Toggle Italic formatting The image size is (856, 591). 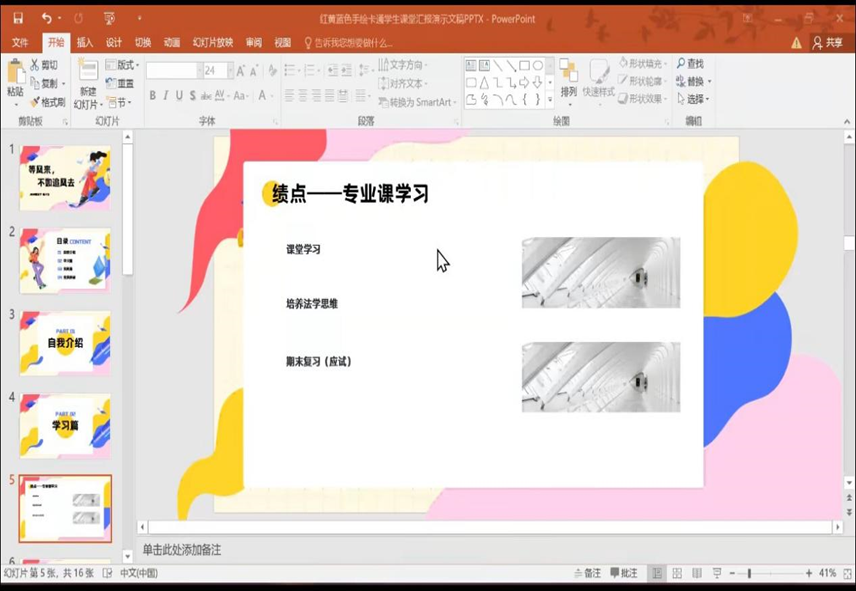tap(166, 96)
